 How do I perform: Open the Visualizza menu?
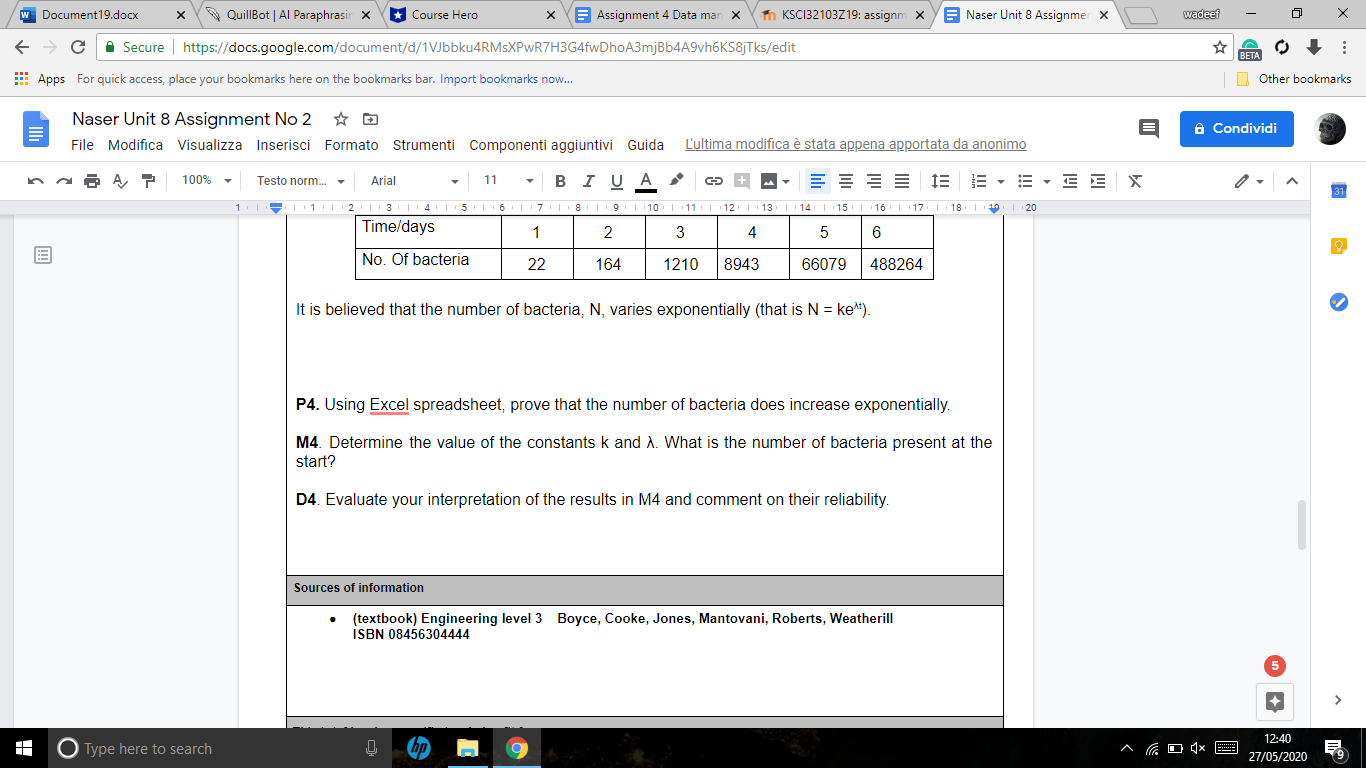[210, 145]
